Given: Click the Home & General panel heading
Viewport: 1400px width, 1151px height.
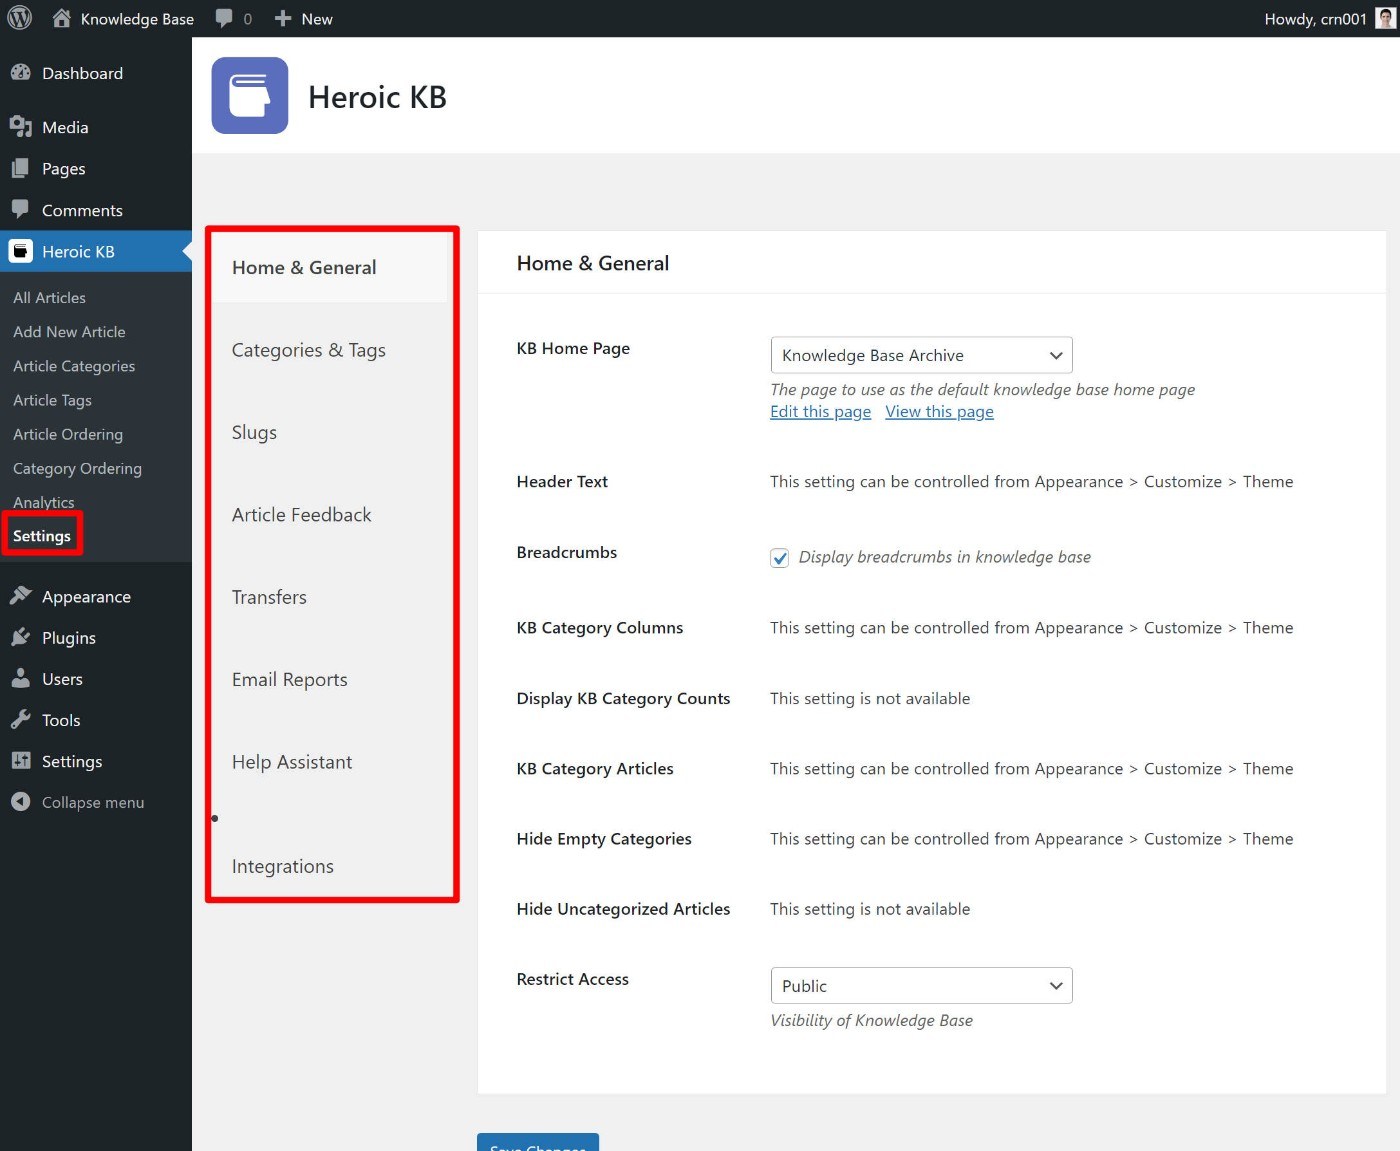Looking at the screenshot, I should pyautogui.click(x=593, y=263).
